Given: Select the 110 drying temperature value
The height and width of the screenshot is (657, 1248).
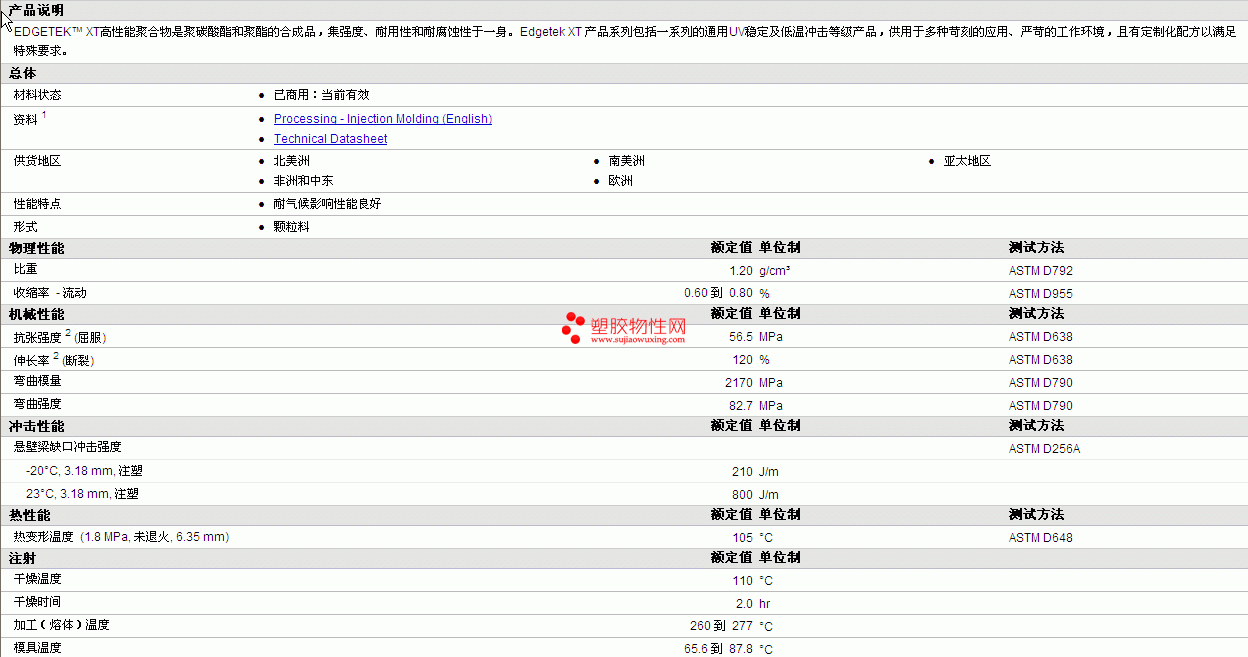Looking at the screenshot, I should (741, 581).
